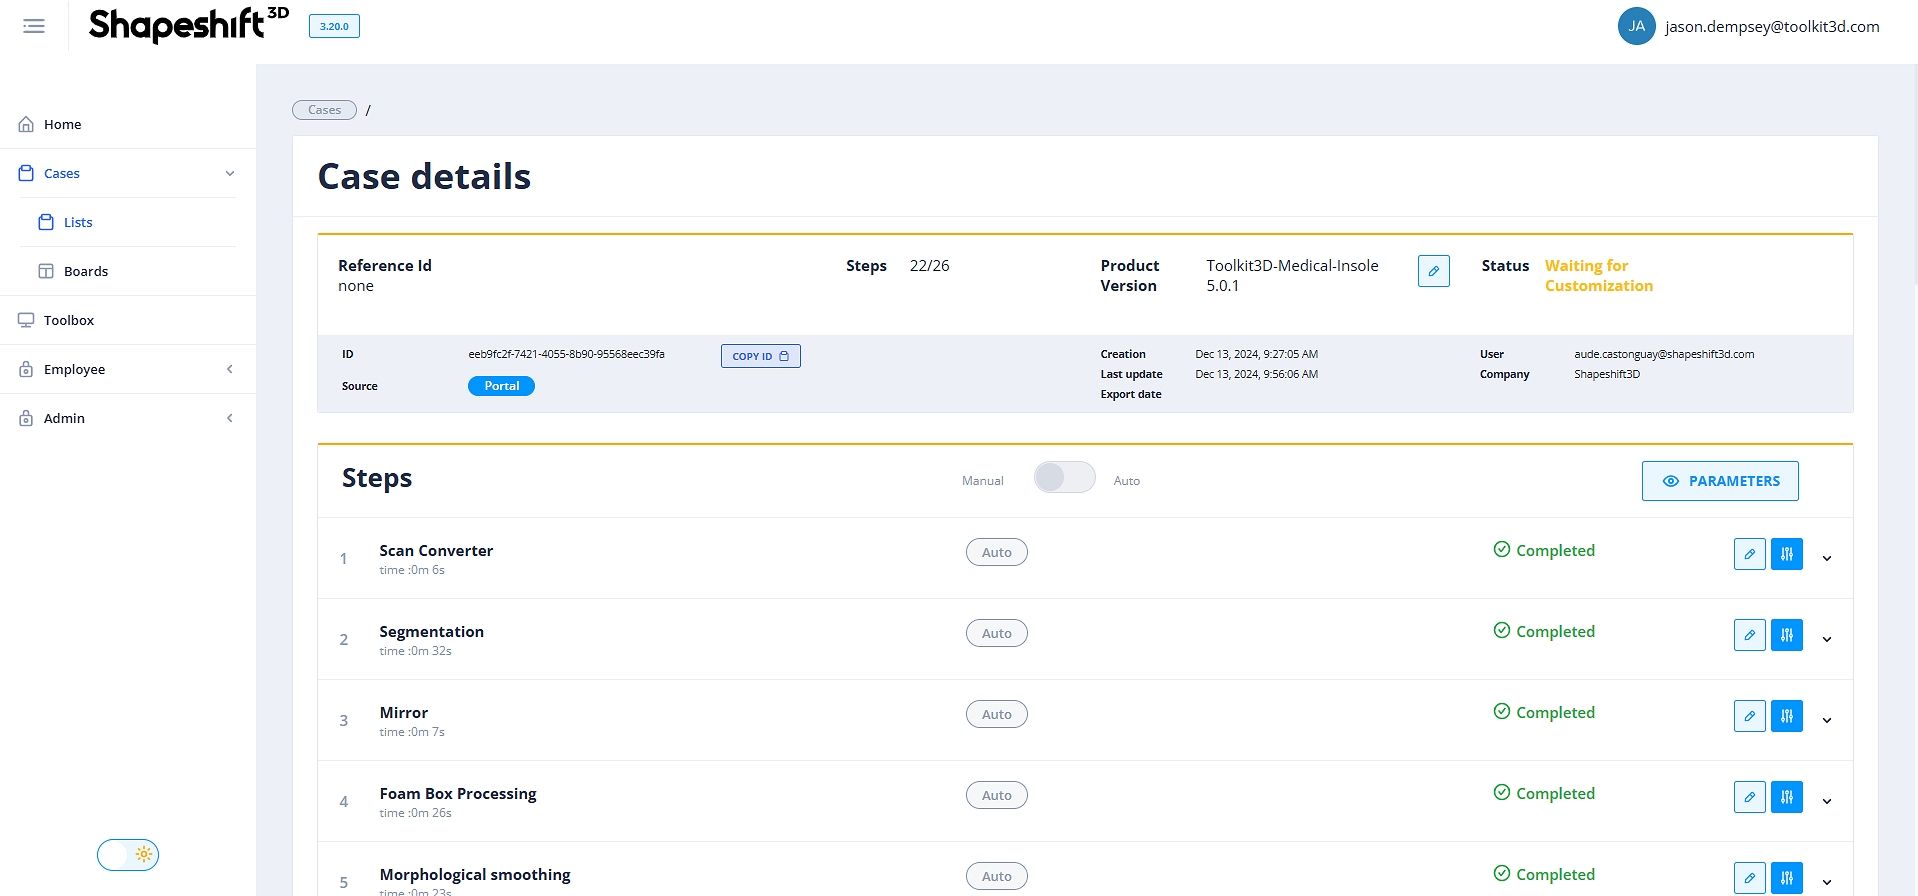The image size is (1918, 896).
Task: Toggle the Manual/Auto steps switch
Action: coord(1064,478)
